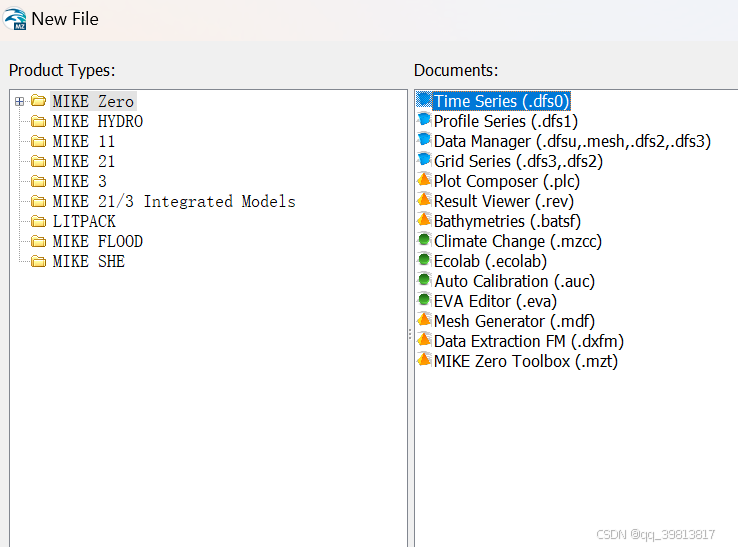
Task: Click the Auto Calibration green icon
Action: pyautogui.click(x=424, y=280)
